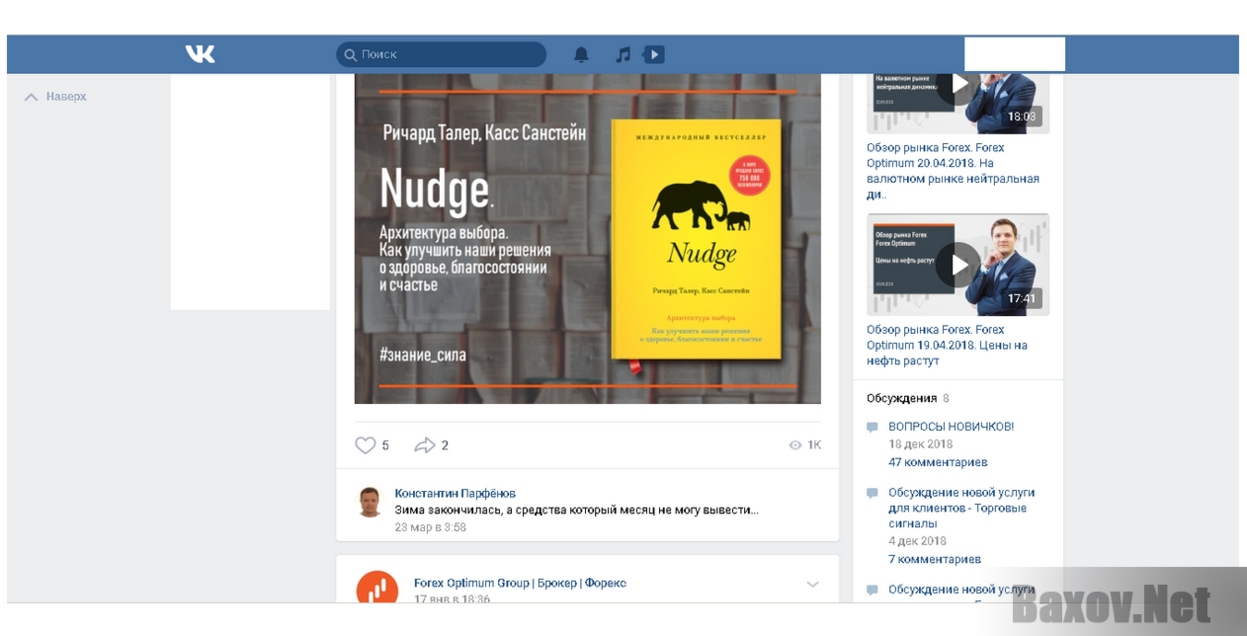Click the share count 2
1247x636 pixels.
point(445,445)
